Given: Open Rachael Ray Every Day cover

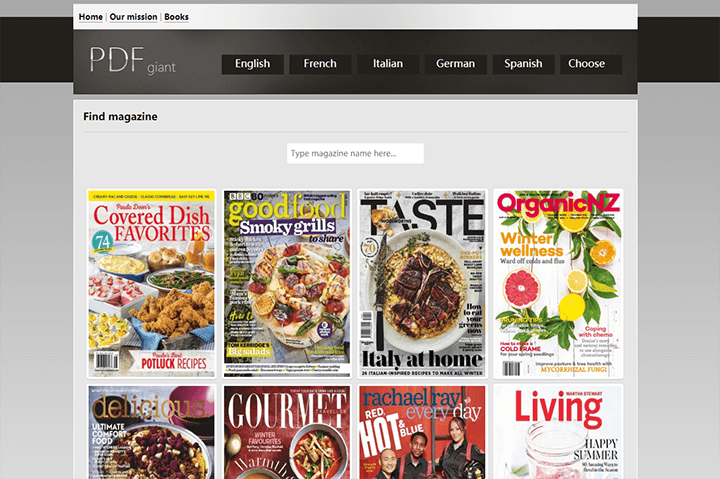Looking at the screenshot, I should 422,433.
